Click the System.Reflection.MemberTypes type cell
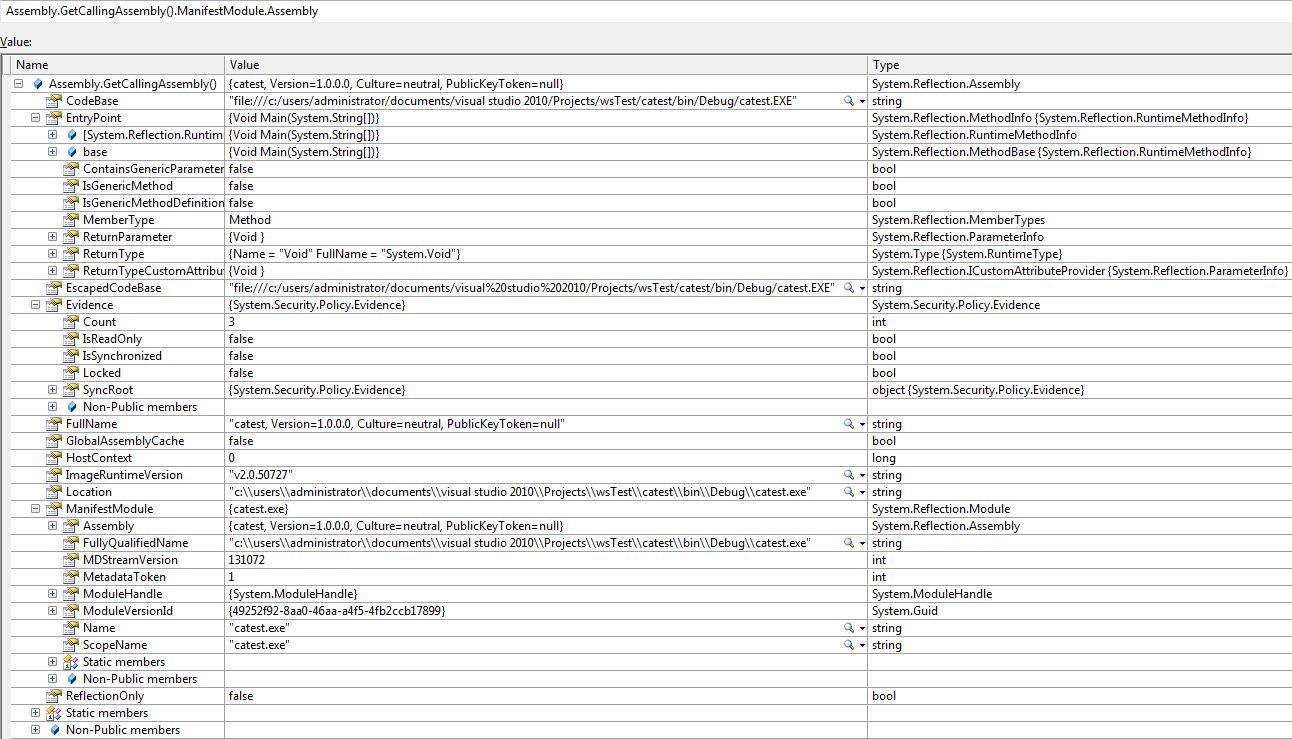This screenshot has height=739, width=1292. 959,220
